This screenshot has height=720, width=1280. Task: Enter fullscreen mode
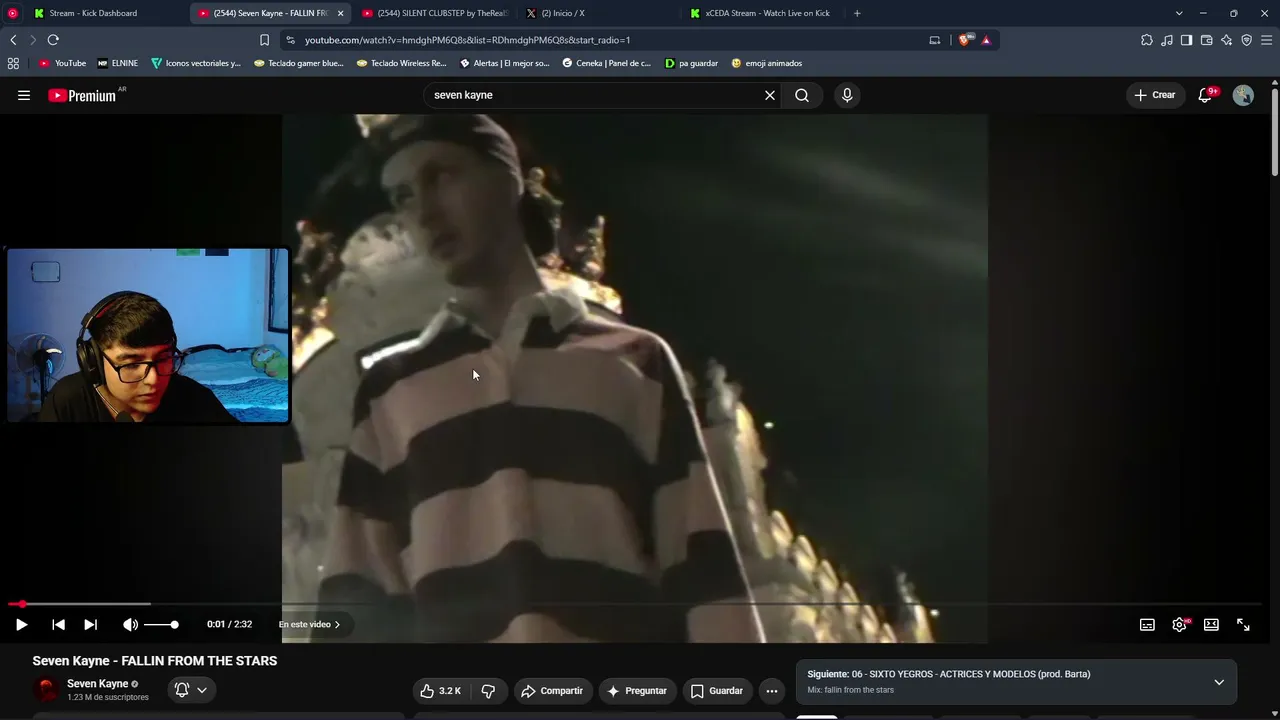pos(1243,624)
